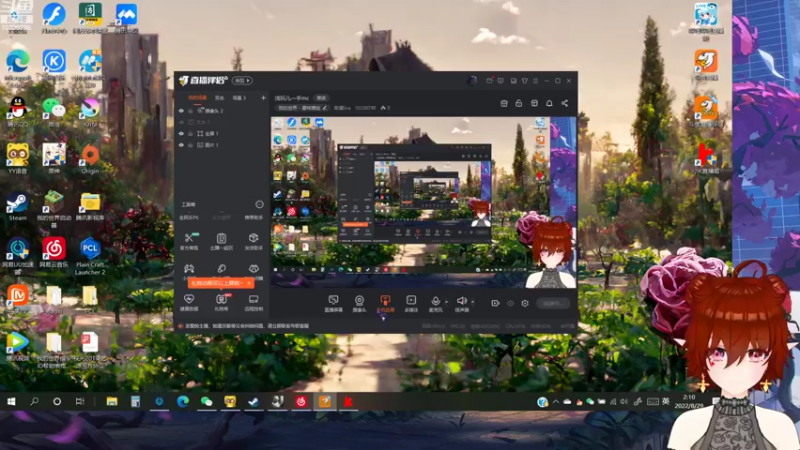This screenshot has height=450, width=800.
Task: Open the Tencent QQ penguin desktop icon
Action: click(x=17, y=112)
